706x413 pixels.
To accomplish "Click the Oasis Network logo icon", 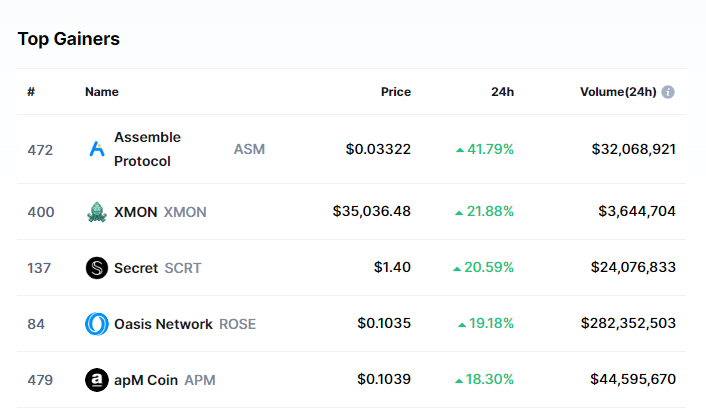I will 97,324.
